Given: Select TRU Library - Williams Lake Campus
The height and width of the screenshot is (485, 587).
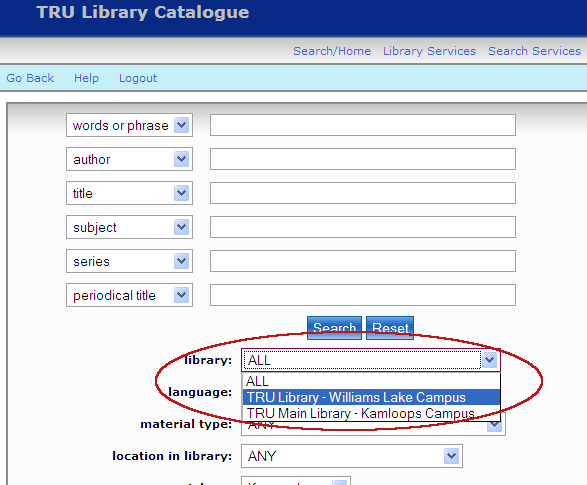Looking at the screenshot, I should [371, 397].
